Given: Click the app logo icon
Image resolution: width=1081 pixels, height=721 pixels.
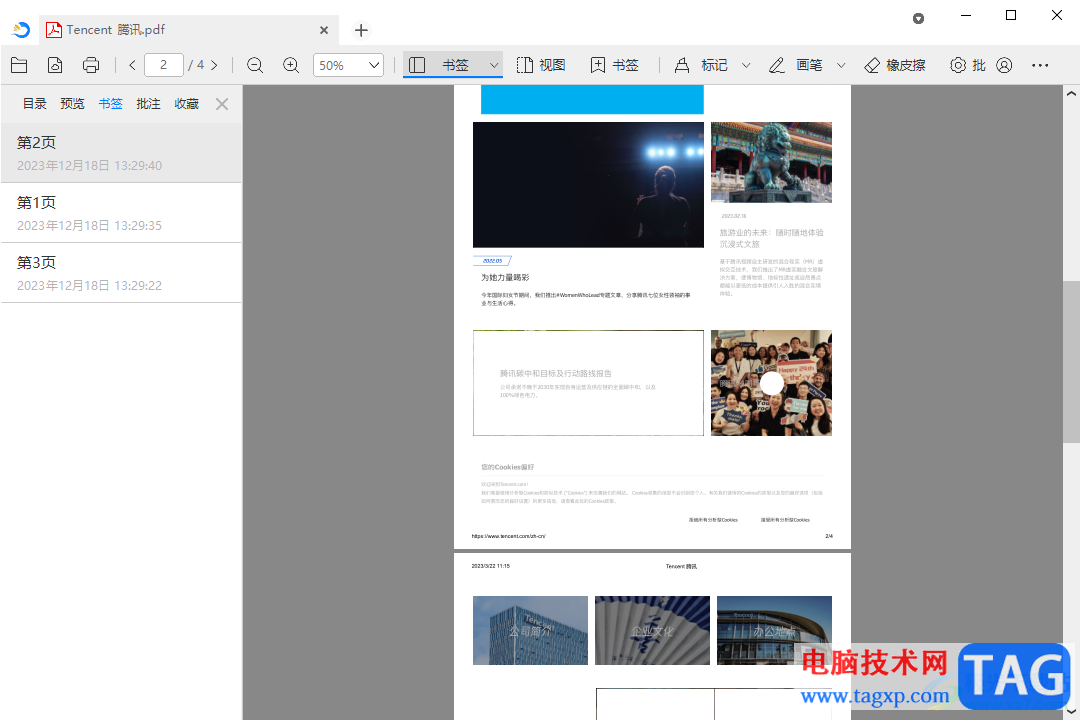Looking at the screenshot, I should pos(21,30).
